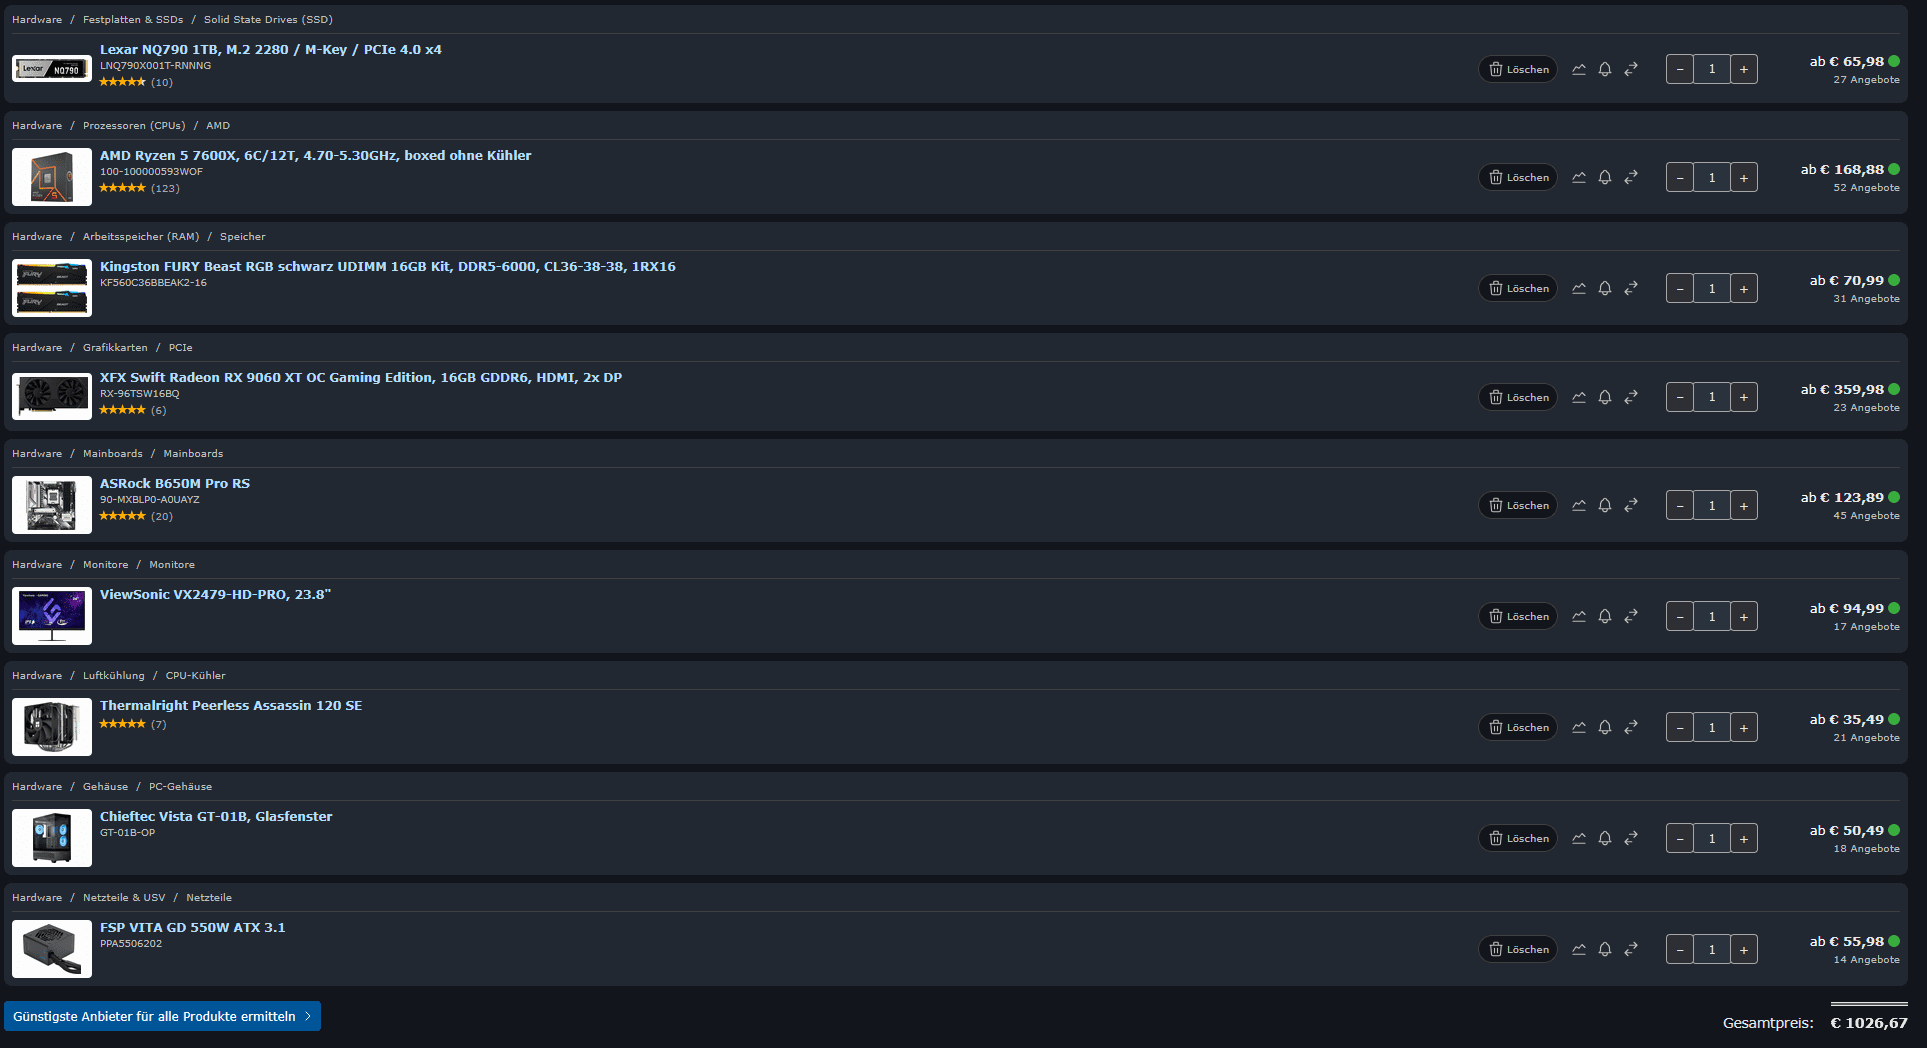Open the CPU-Kühler breadcrumb category
Screen dimensions: 1927x1048
coord(195,675)
